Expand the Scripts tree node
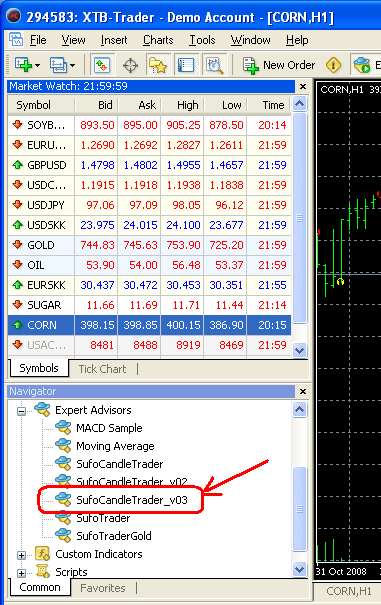Screen dimensions: 381x605 (22, 573)
